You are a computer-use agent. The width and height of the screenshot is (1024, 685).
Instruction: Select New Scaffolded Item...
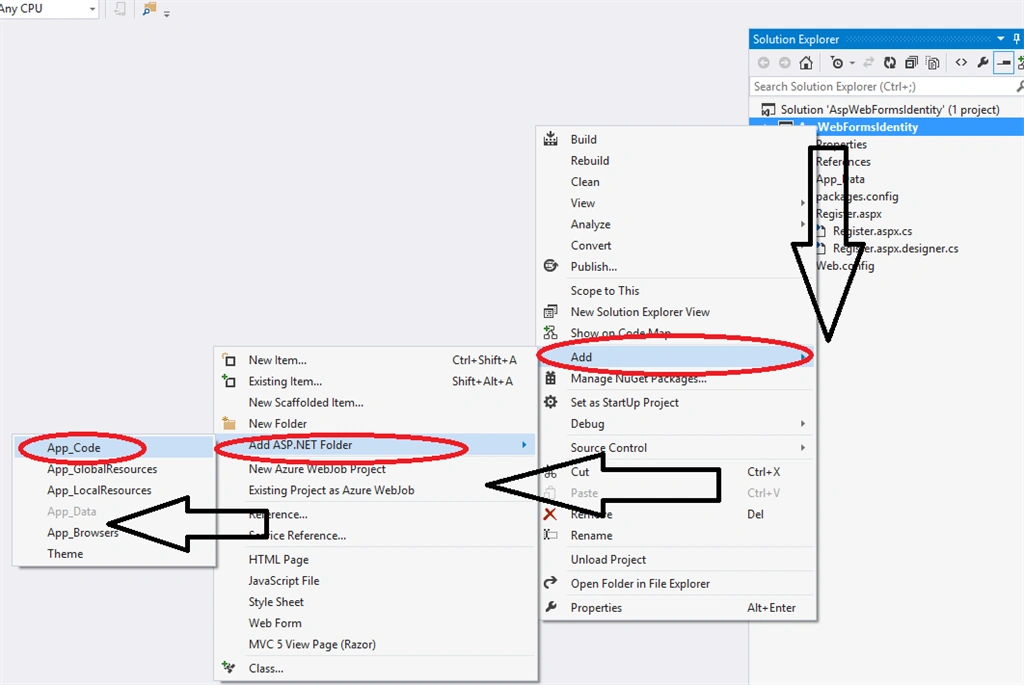coord(376,402)
